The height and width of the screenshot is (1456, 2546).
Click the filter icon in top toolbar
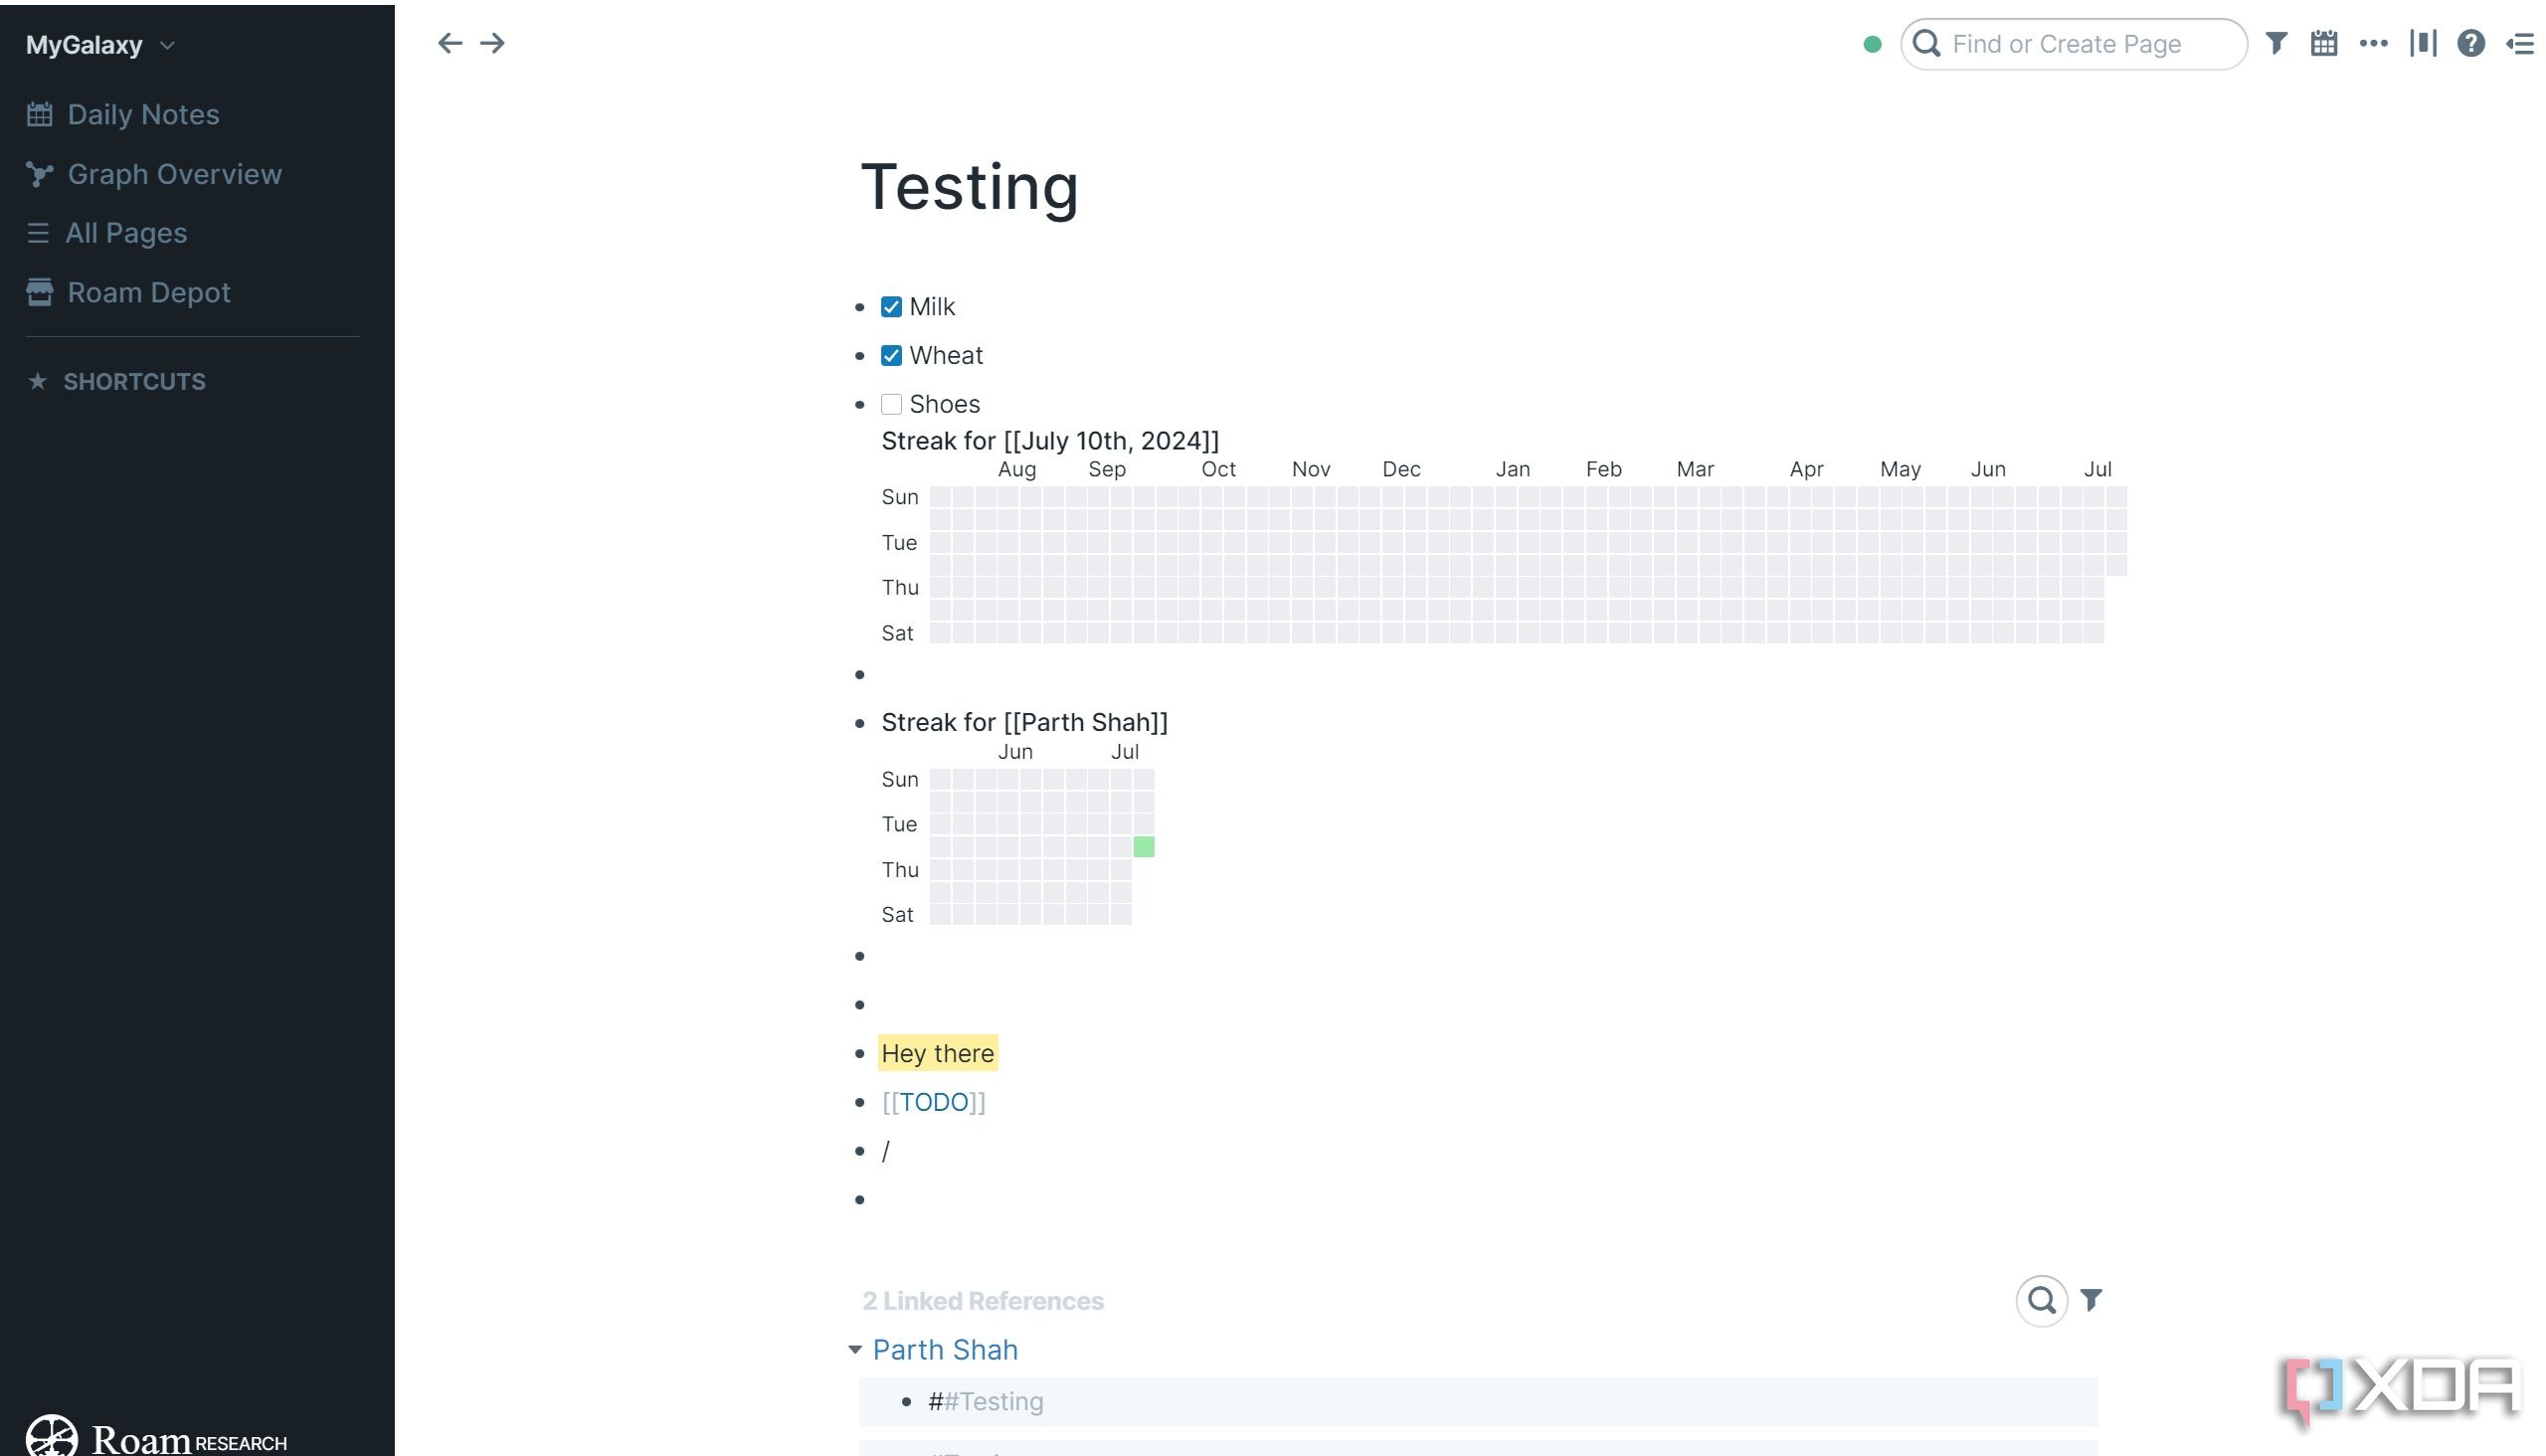[x=2276, y=42]
